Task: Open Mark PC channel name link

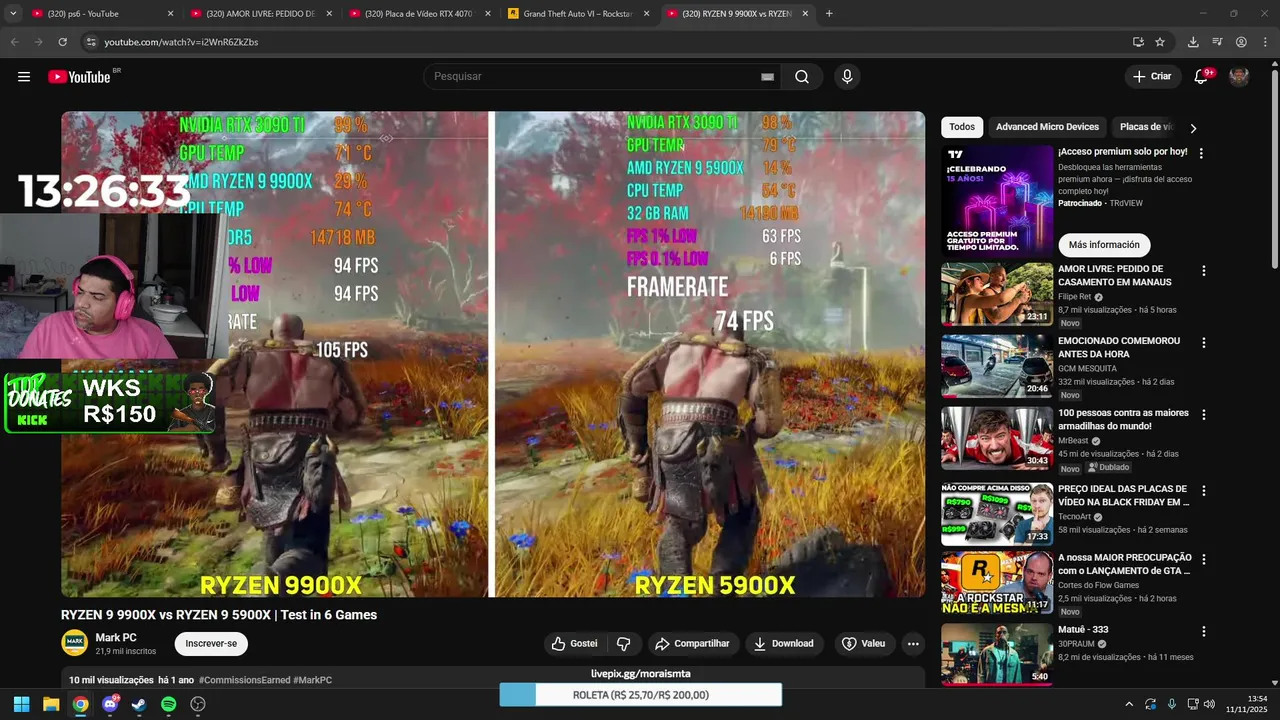Action: coord(116,638)
